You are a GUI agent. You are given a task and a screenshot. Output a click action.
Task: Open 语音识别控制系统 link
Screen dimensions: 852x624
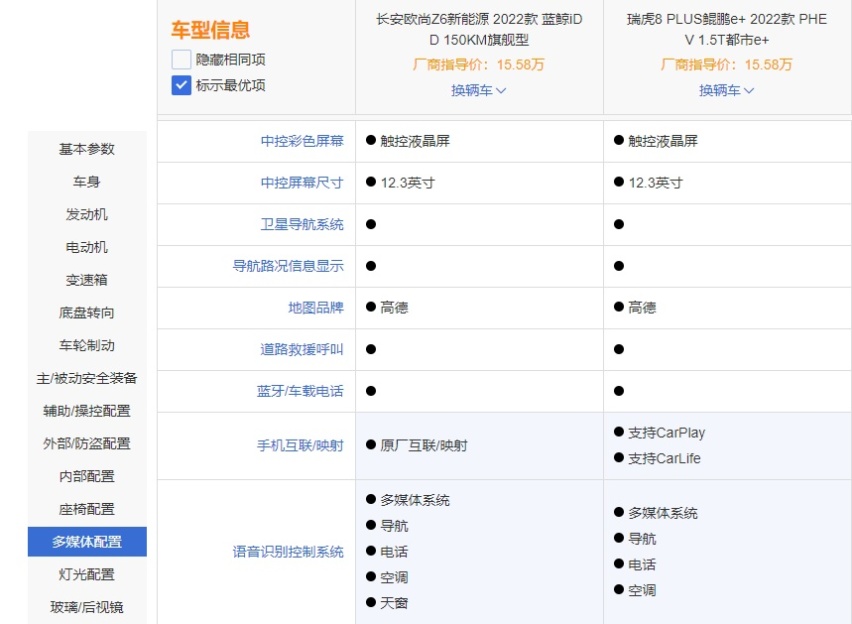coord(288,552)
